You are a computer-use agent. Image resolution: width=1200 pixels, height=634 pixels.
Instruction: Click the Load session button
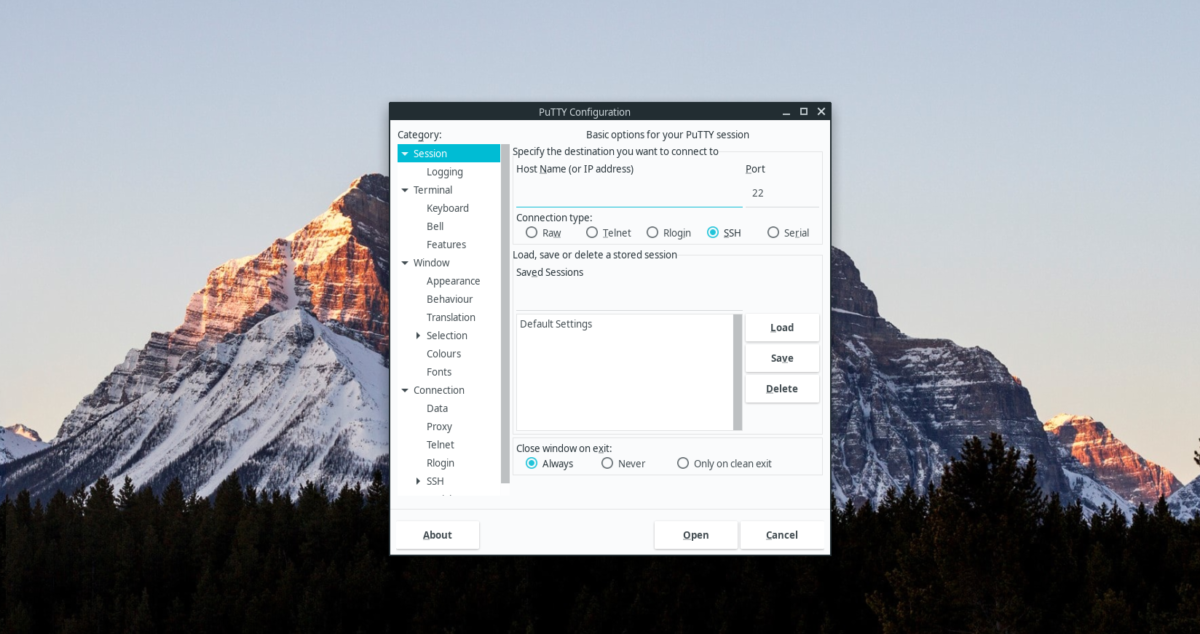(x=782, y=327)
